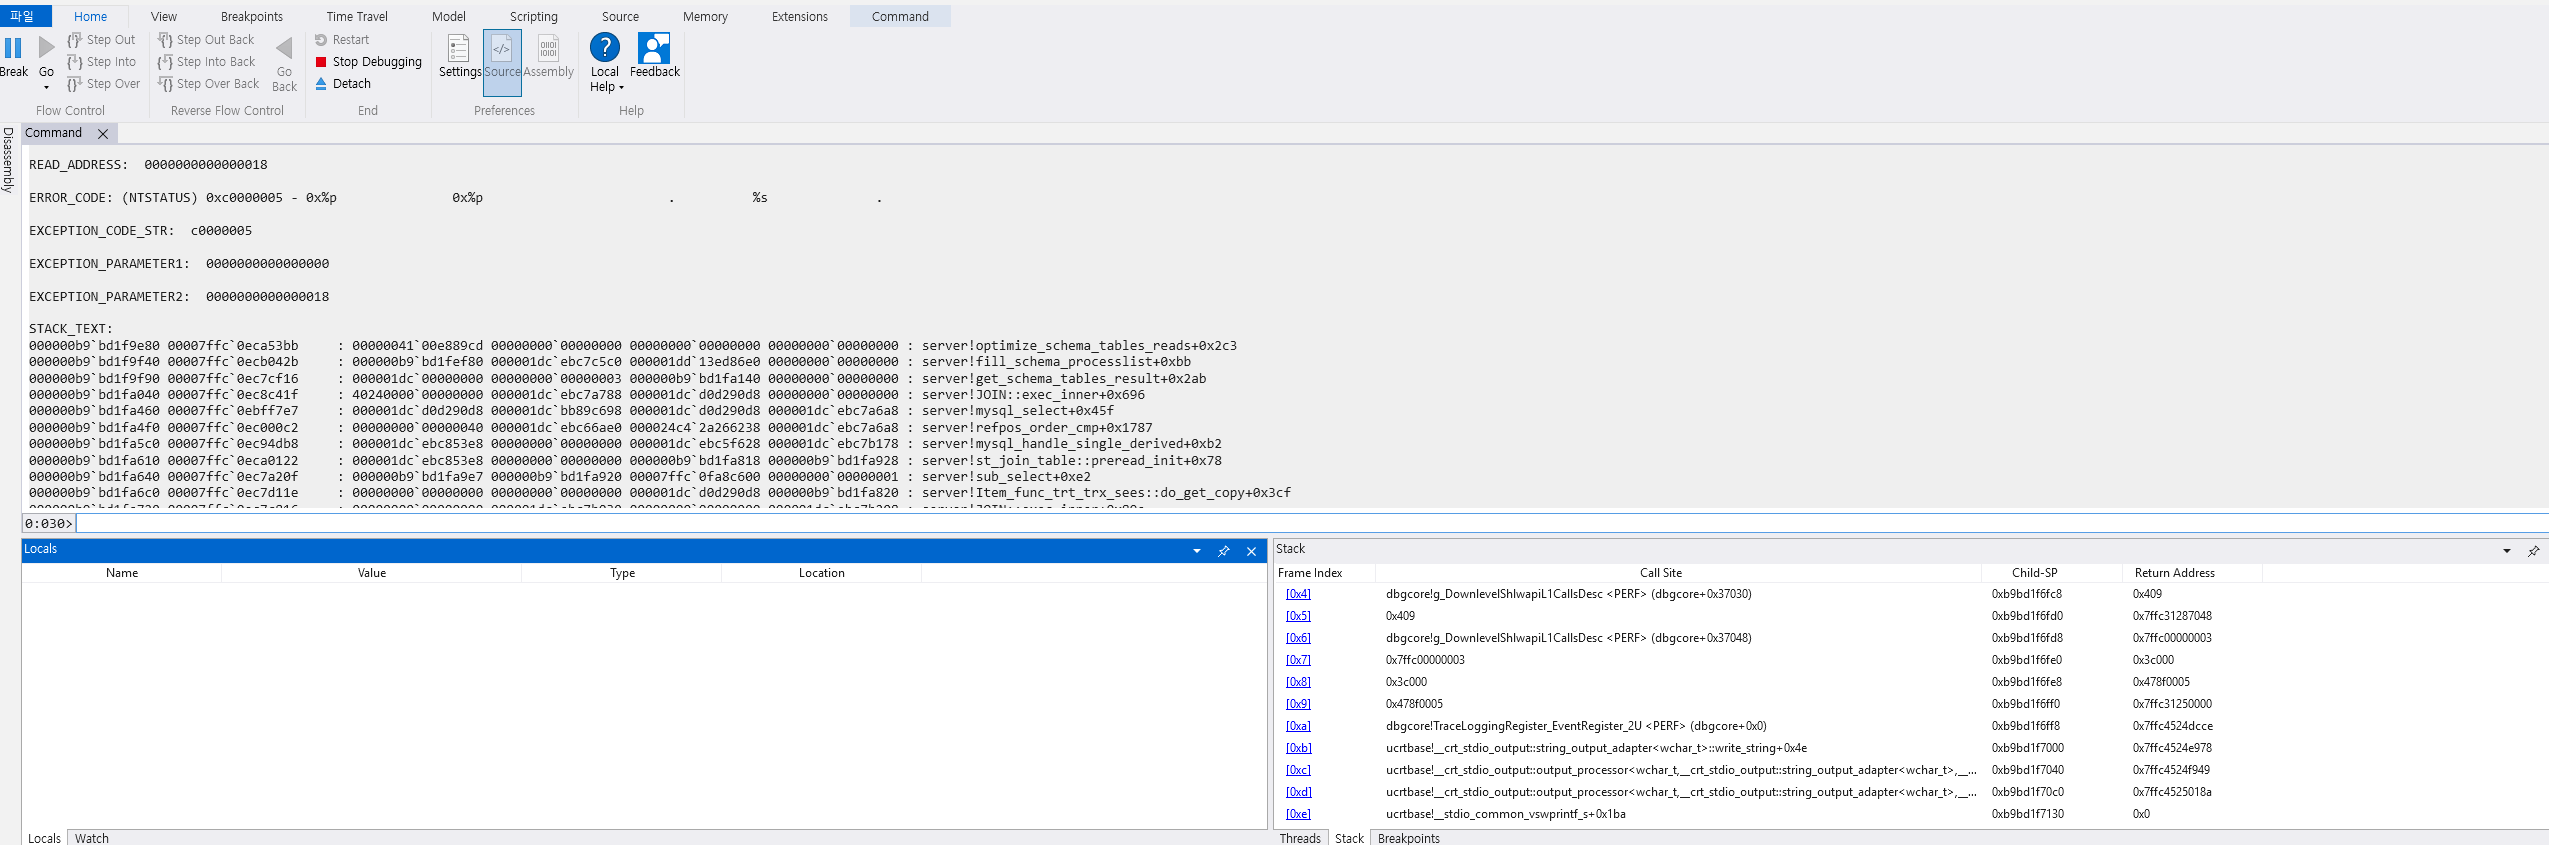
Task: Select the Command document tab
Action: click(x=54, y=133)
